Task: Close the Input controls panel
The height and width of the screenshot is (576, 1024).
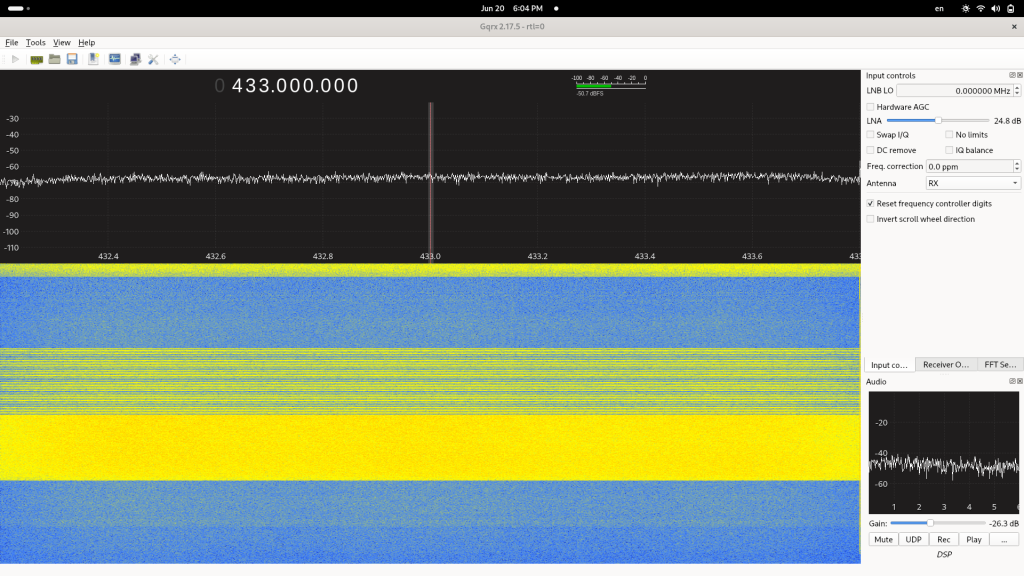Action: (x=1019, y=75)
